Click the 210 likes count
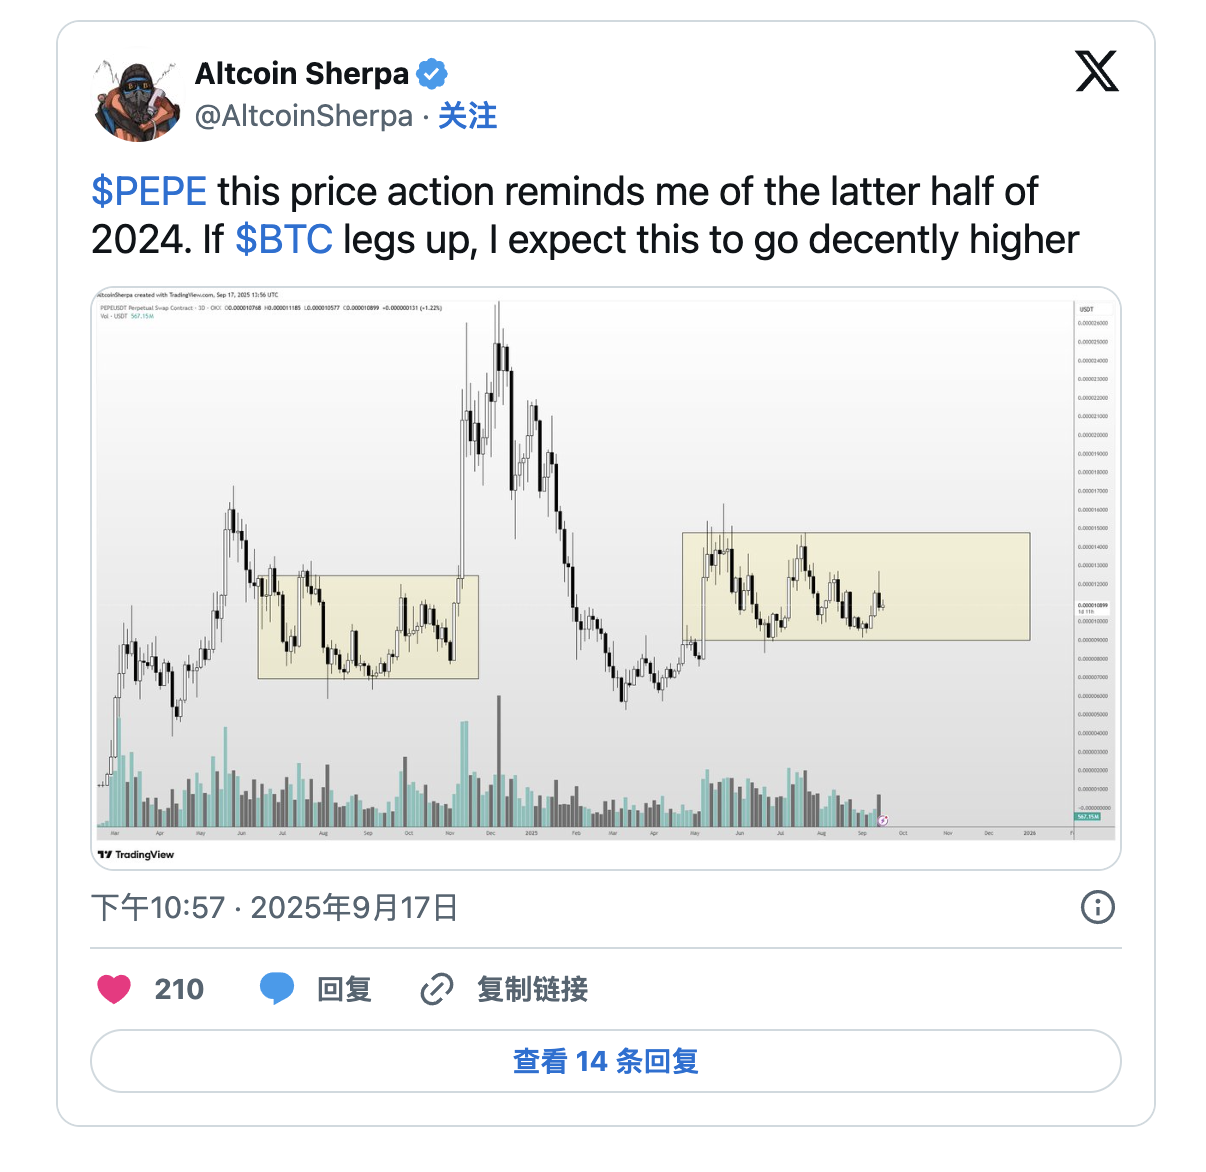 (x=179, y=989)
